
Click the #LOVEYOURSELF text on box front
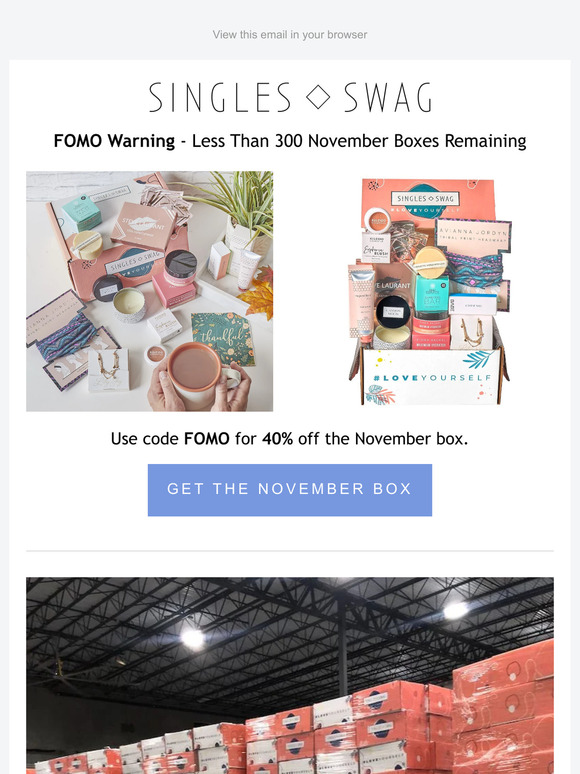click(x=432, y=378)
